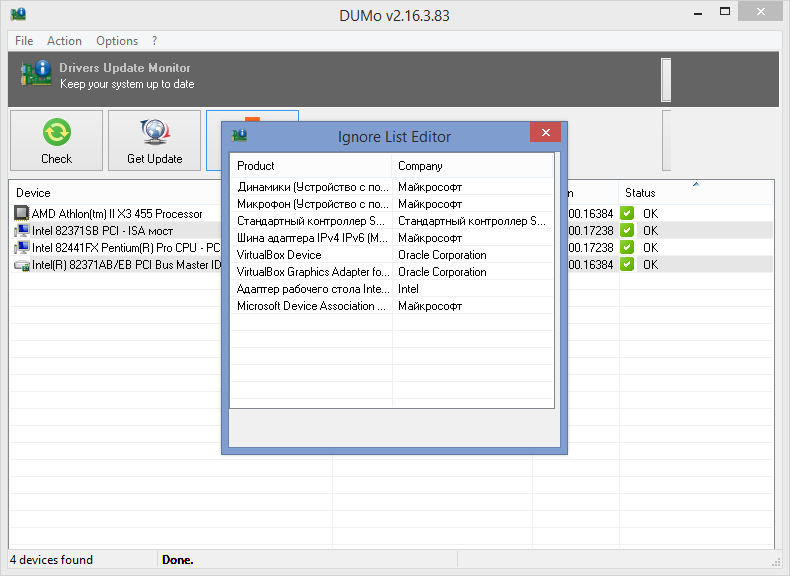Select the Шина адаптера IPv4 IPv6 row
This screenshot has width=790, height=576.
(392, 238)
